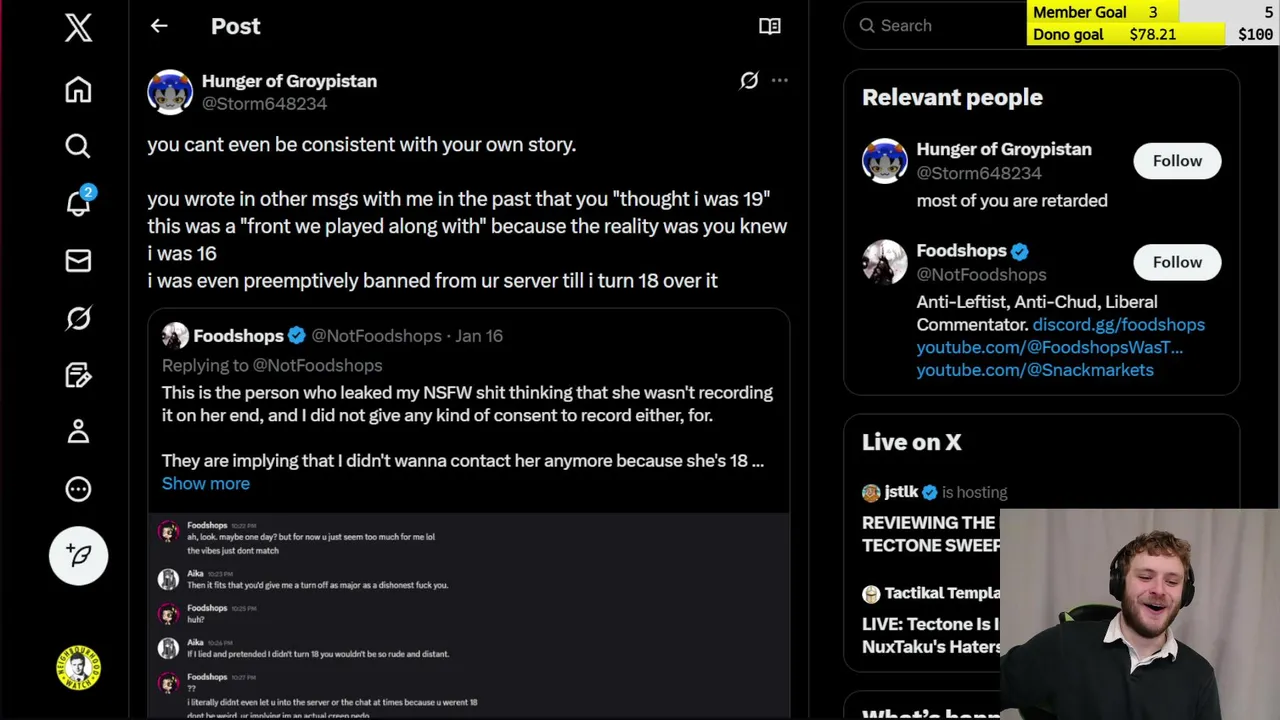Open Reader view book icon
This screenshot has height=720, width=1280.
[x=770, y=26]
